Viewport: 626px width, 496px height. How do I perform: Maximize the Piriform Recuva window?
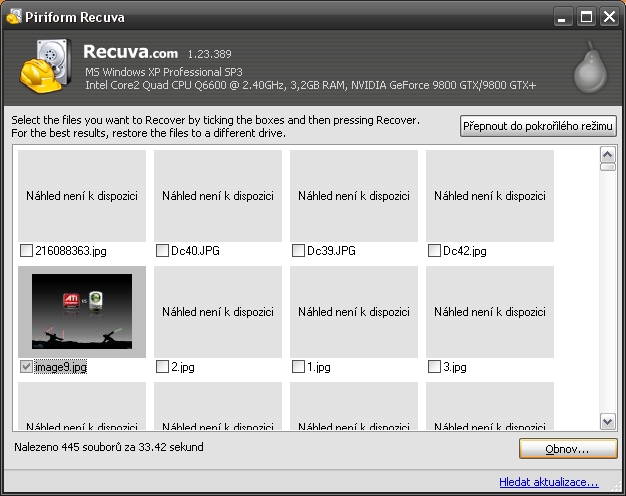click(x=586, y=17)
